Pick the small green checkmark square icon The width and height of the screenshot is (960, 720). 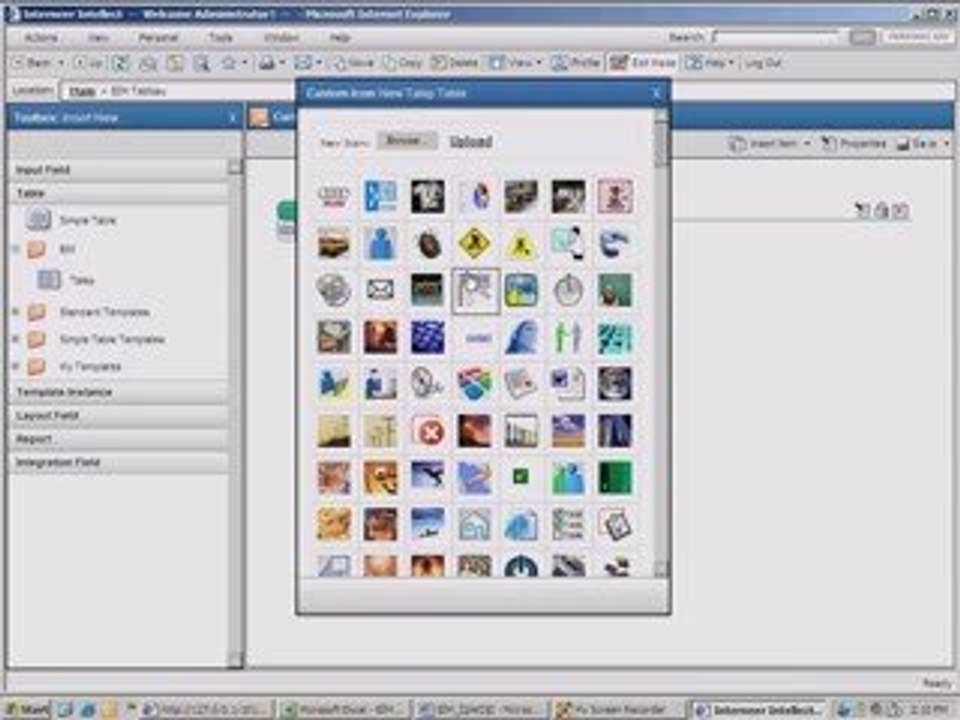tap(521, 477)
